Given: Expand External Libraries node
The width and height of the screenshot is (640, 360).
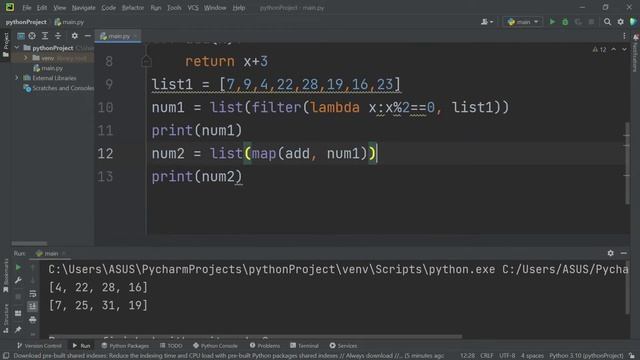Looking at the screenshot, I should point(17,78).
